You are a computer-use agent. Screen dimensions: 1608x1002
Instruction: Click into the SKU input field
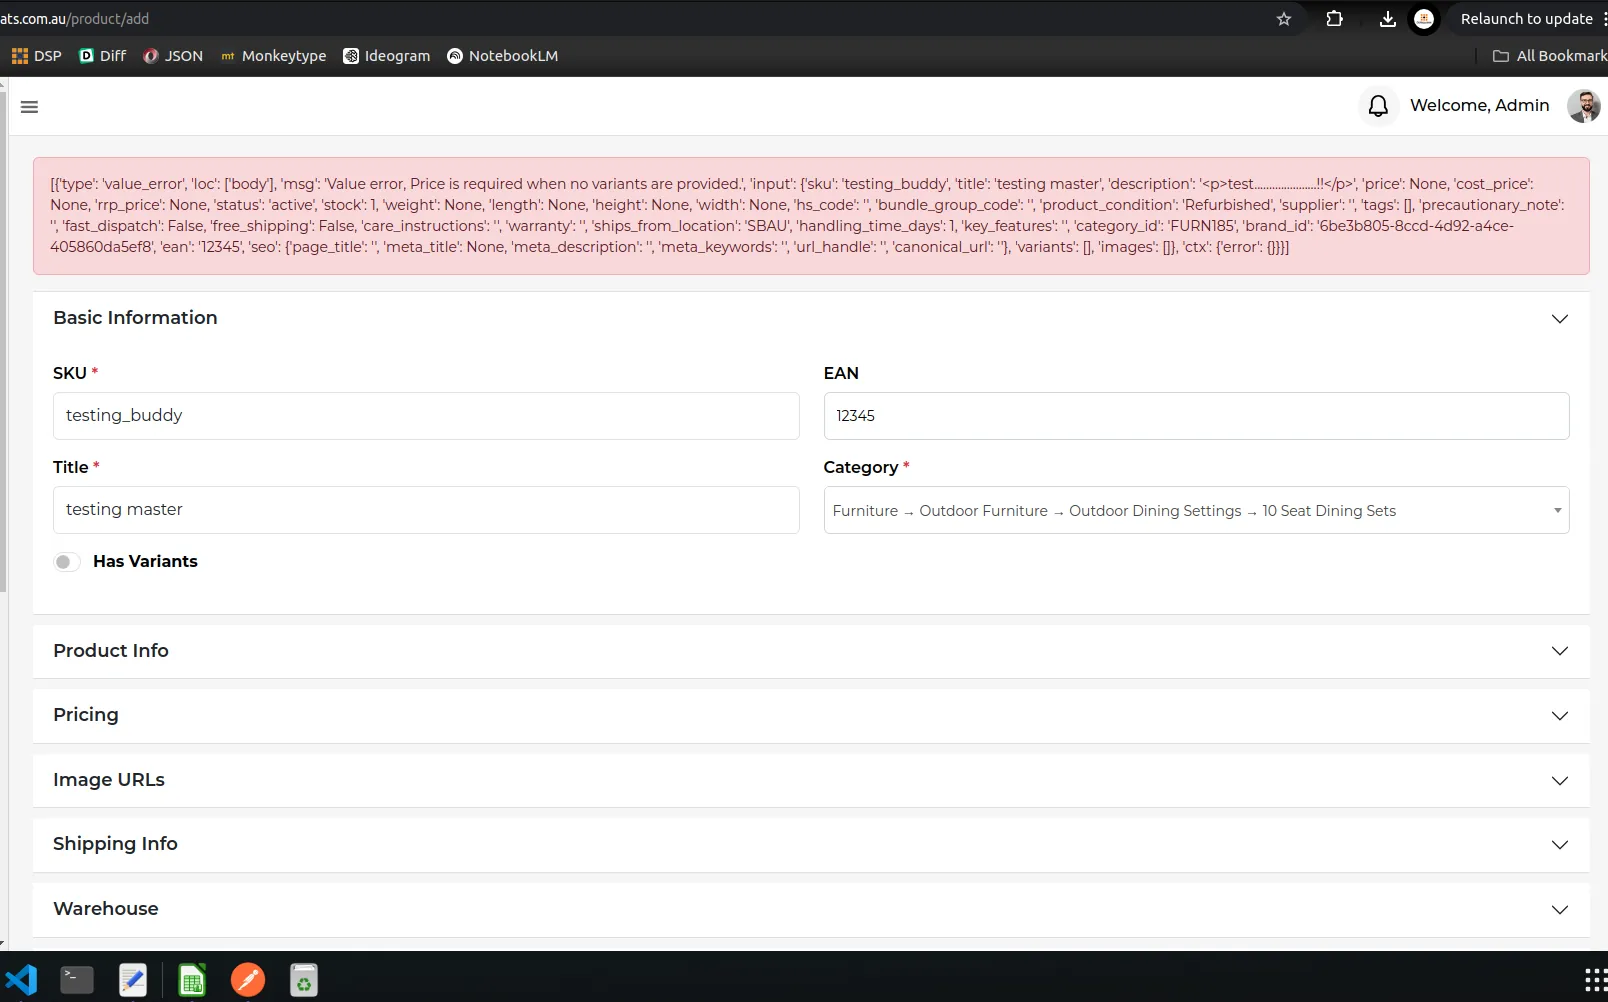(x=426, y=416)
